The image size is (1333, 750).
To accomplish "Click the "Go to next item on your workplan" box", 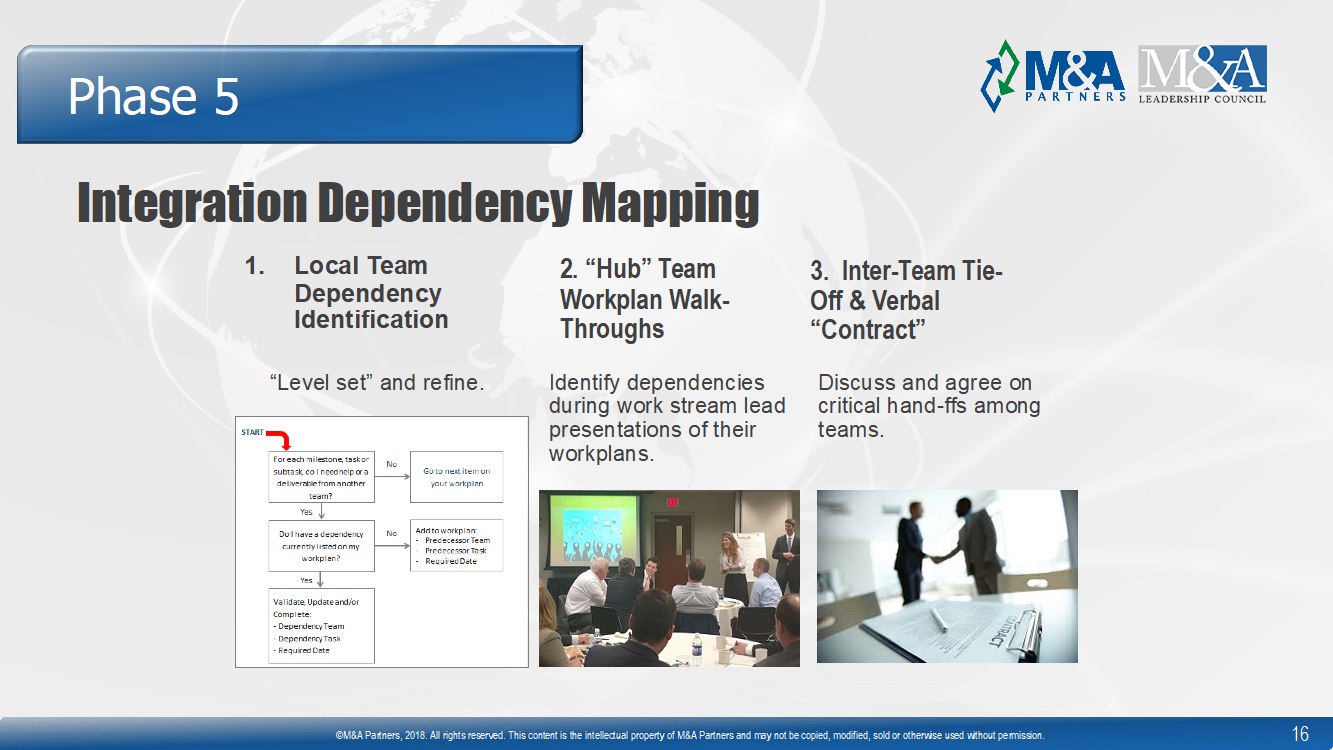I will [x=456, y=476].
